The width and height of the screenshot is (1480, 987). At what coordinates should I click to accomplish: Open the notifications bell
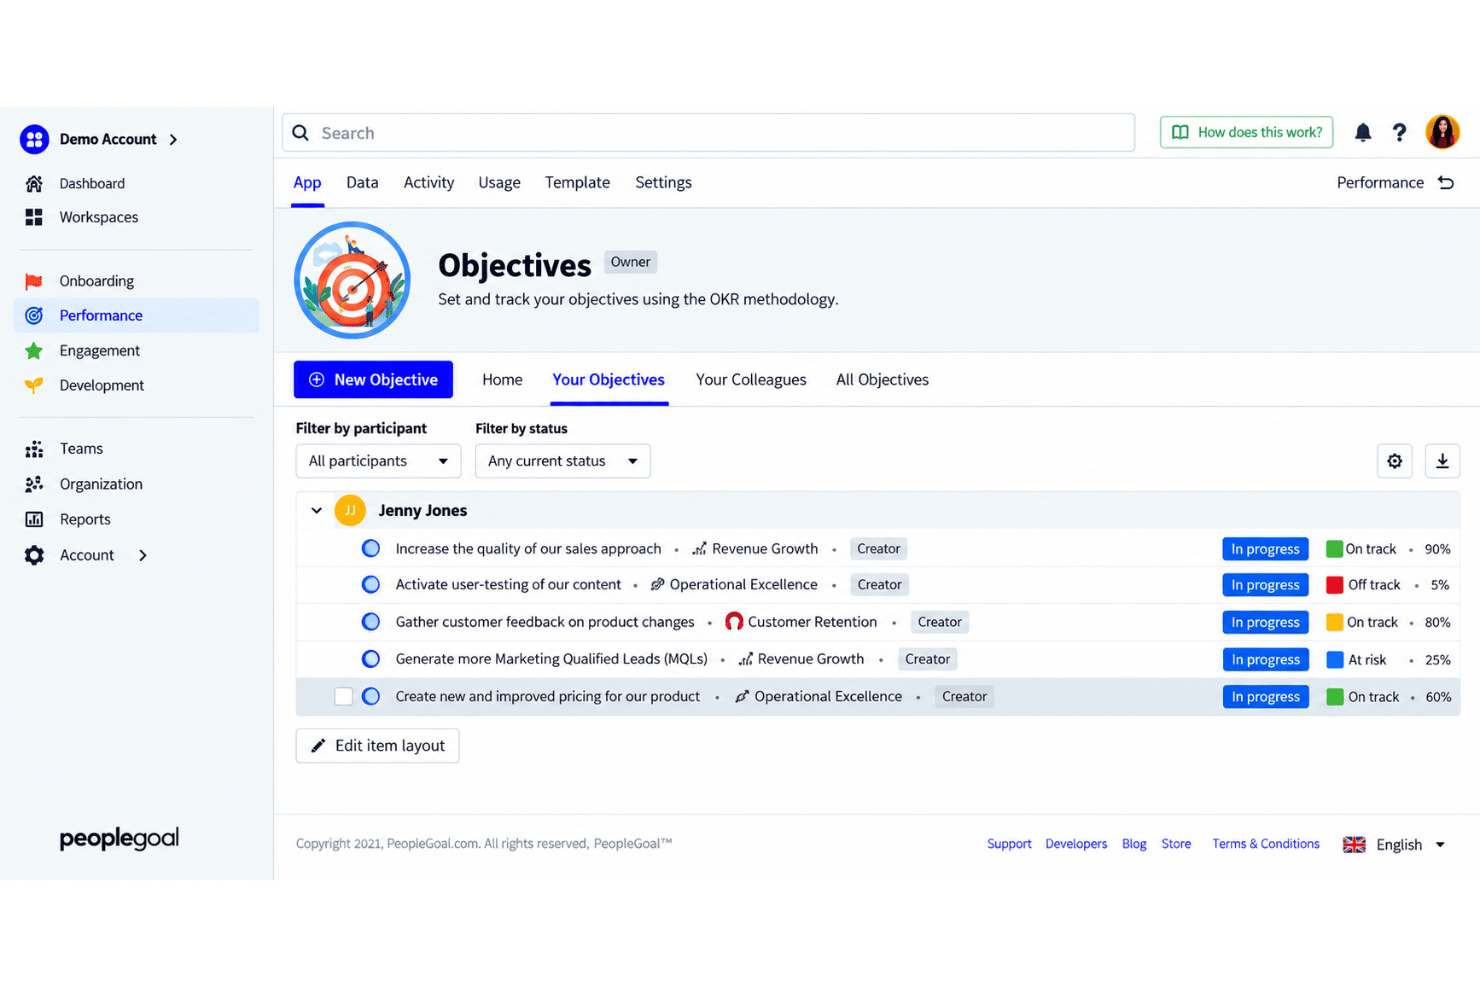coord(1362,132)
